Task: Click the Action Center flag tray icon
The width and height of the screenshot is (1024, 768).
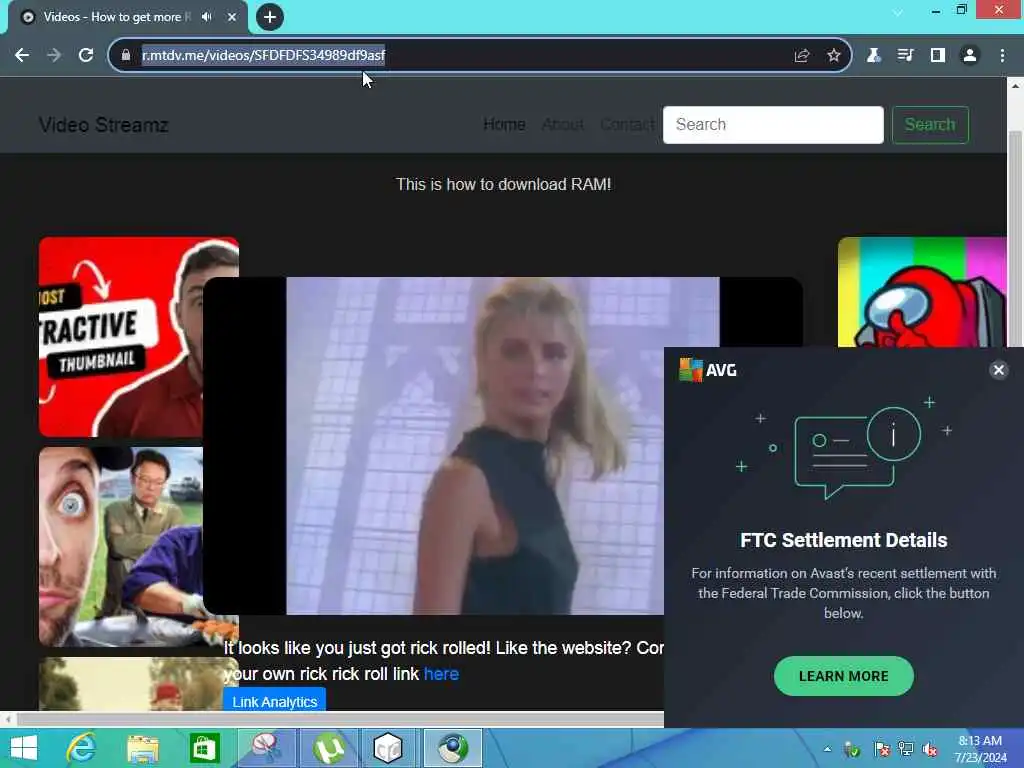Action: [x=881, y=749]
